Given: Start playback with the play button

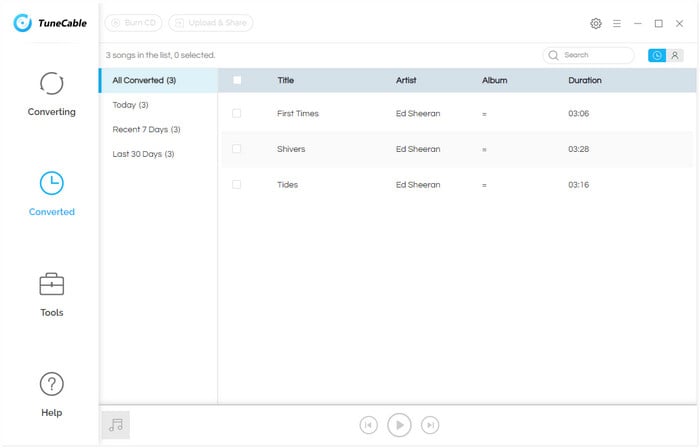Looking at the screenshot, I should coord(399,425).
